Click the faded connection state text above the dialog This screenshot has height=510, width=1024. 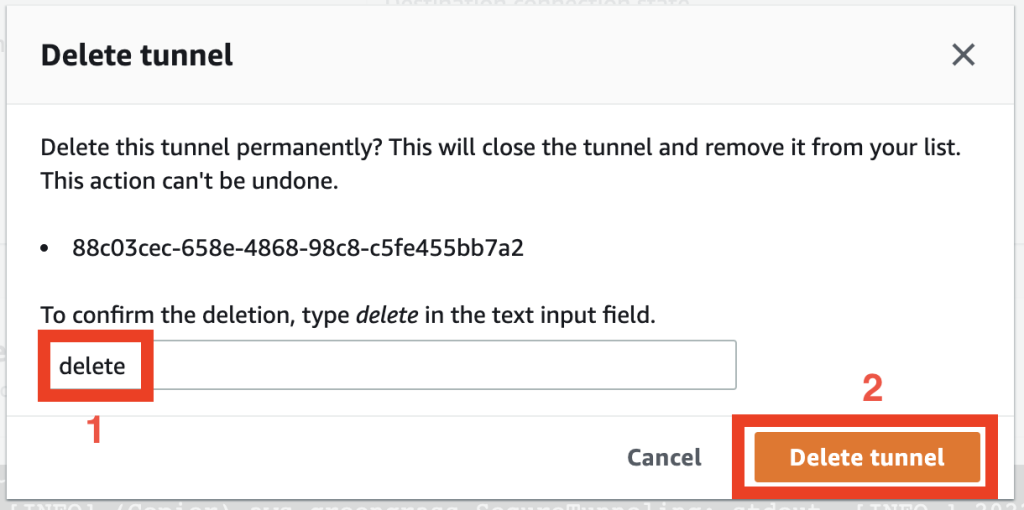click(536, 5)
